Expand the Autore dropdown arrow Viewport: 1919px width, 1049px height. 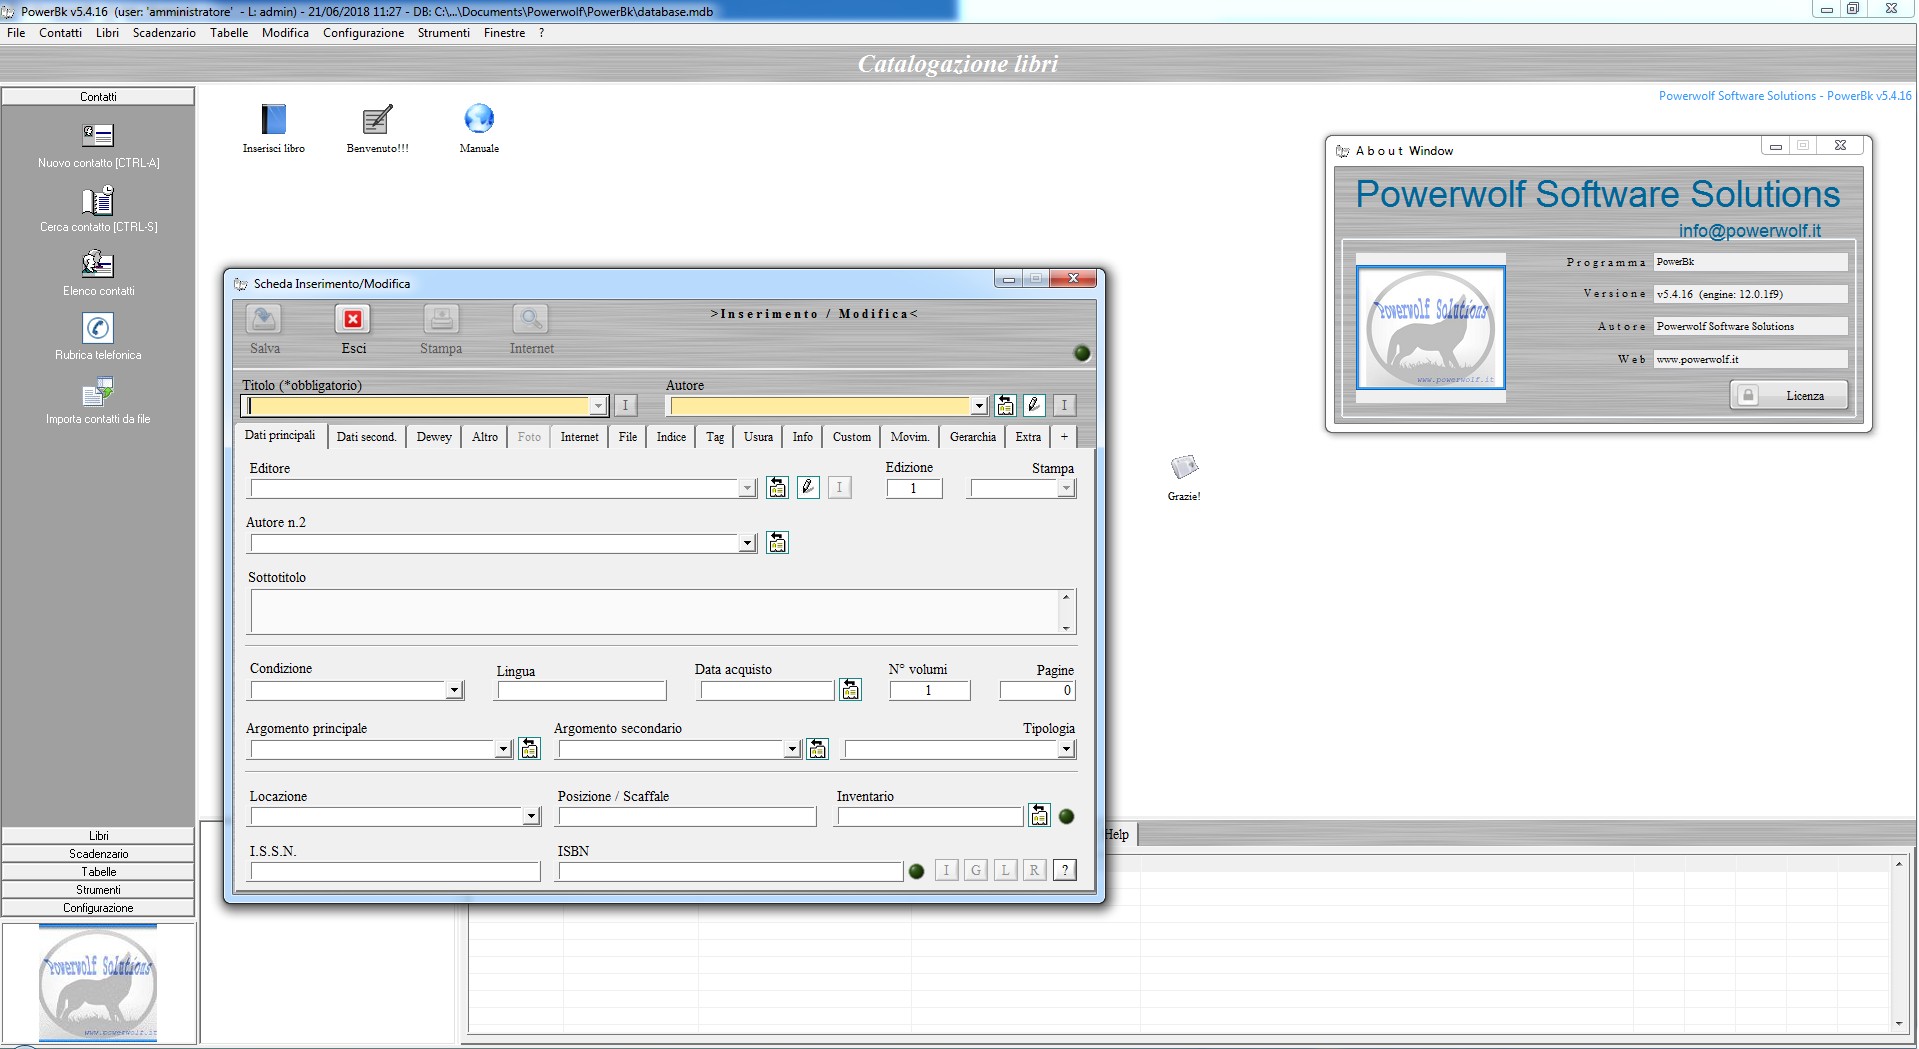978,406
